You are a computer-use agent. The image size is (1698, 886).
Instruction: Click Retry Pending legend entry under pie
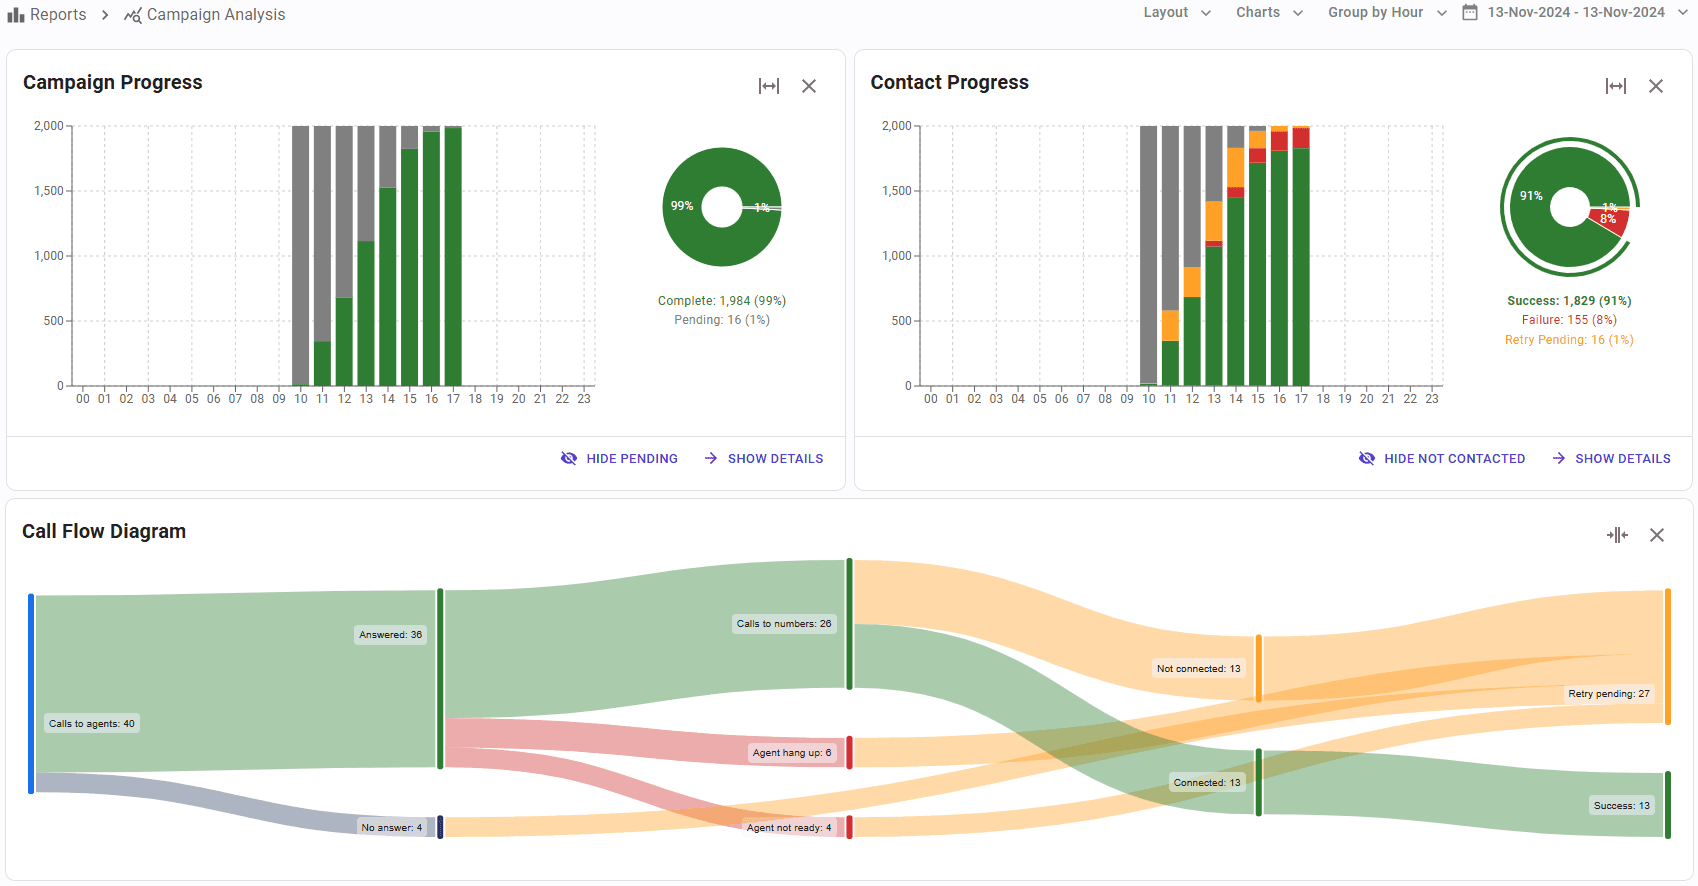pyautogui.click(x=1568, y=340)
